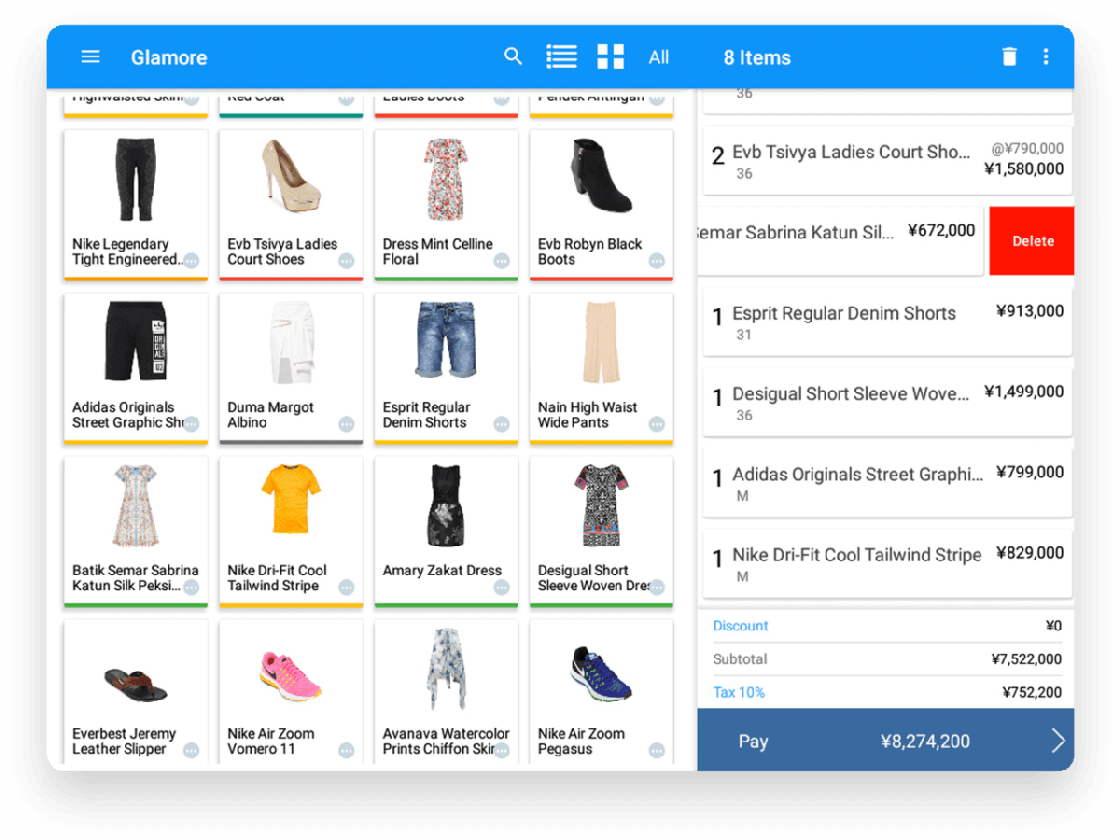1120x840 pixels.
Task: Open the hamburger navigation menu
Action: click(x=90, y=57)
